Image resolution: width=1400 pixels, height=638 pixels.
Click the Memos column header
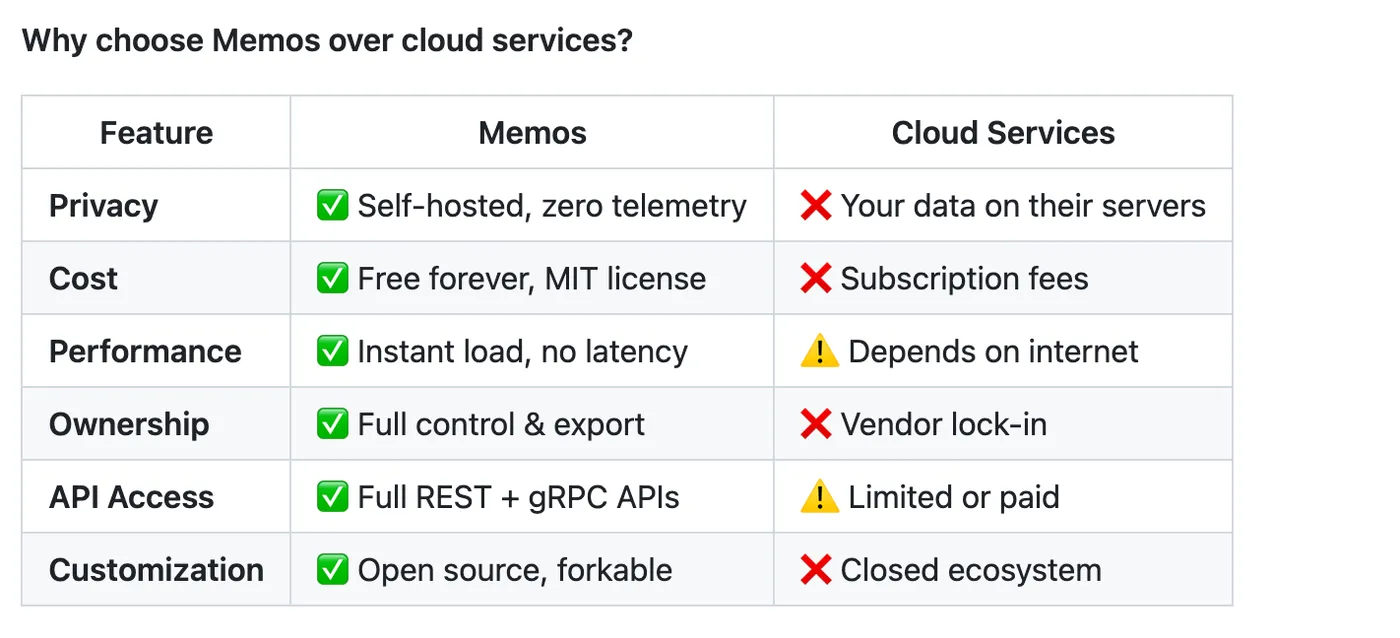[532, 133]
